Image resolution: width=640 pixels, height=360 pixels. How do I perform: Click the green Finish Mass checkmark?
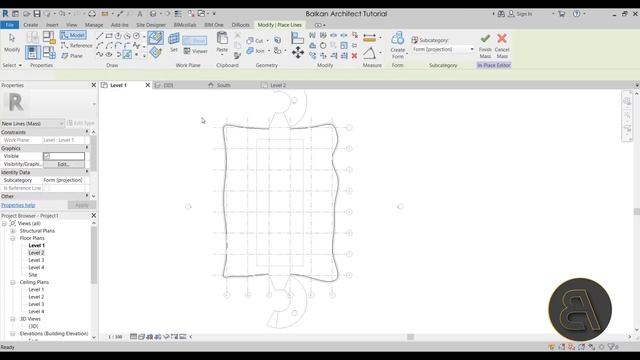(485, 39)
